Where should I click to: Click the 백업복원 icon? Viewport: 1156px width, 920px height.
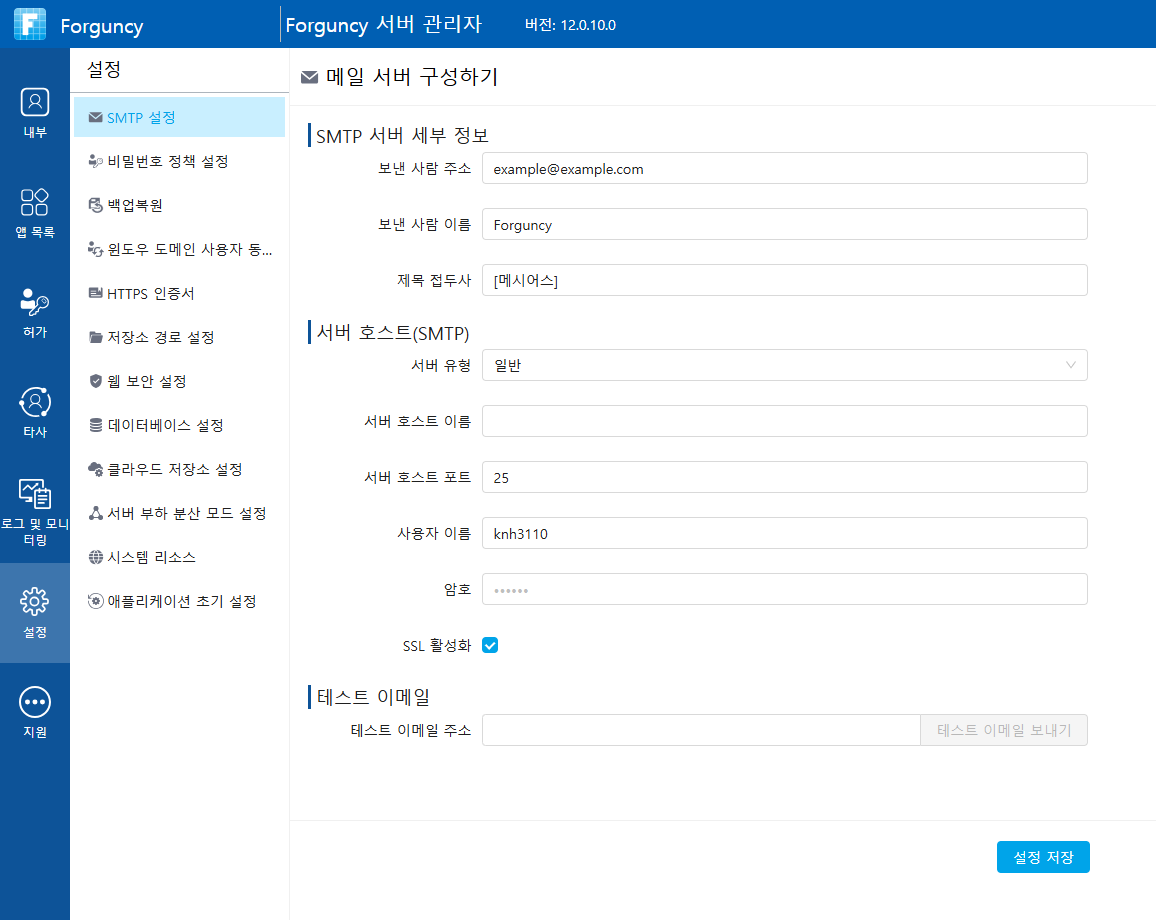pyautogui.click(x=95, y=205)
